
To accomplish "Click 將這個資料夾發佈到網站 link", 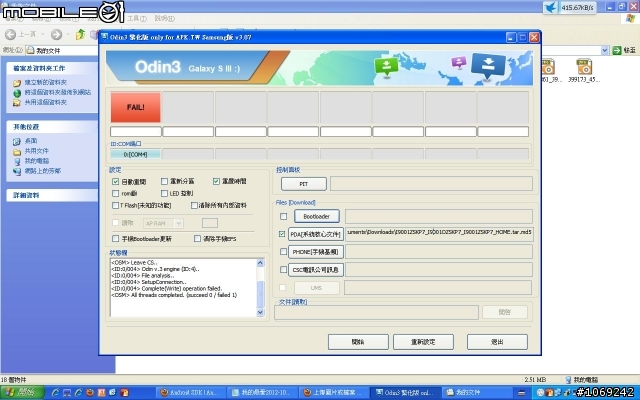I will 58,92.
